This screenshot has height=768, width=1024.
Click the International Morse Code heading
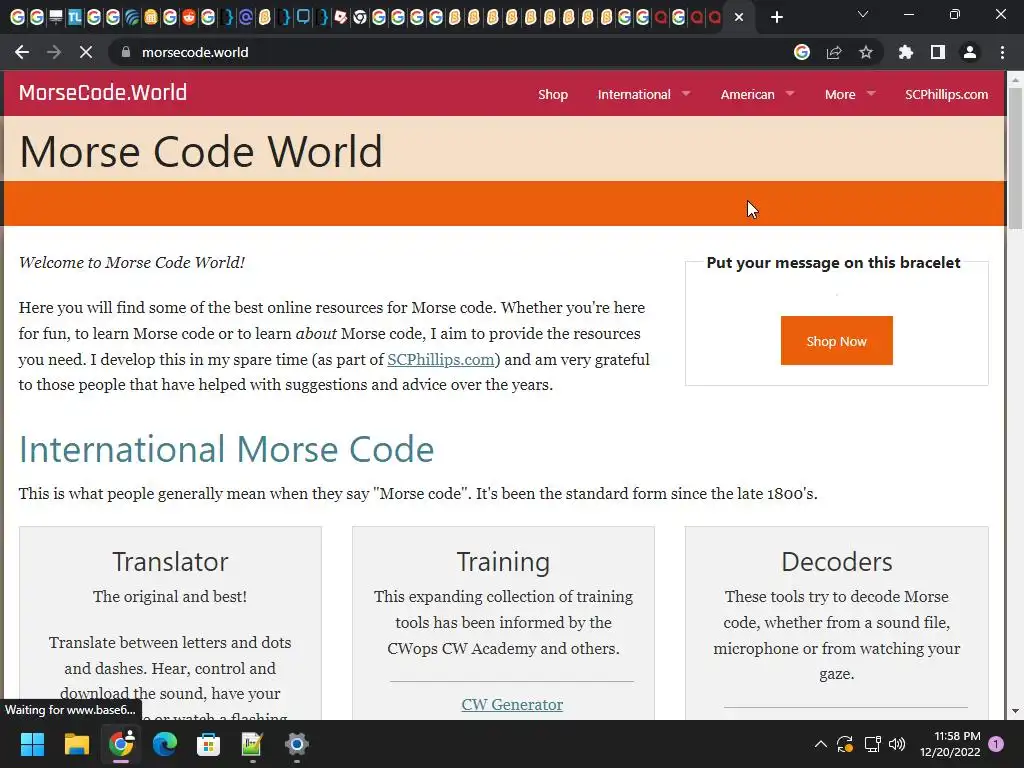(226, 449)
